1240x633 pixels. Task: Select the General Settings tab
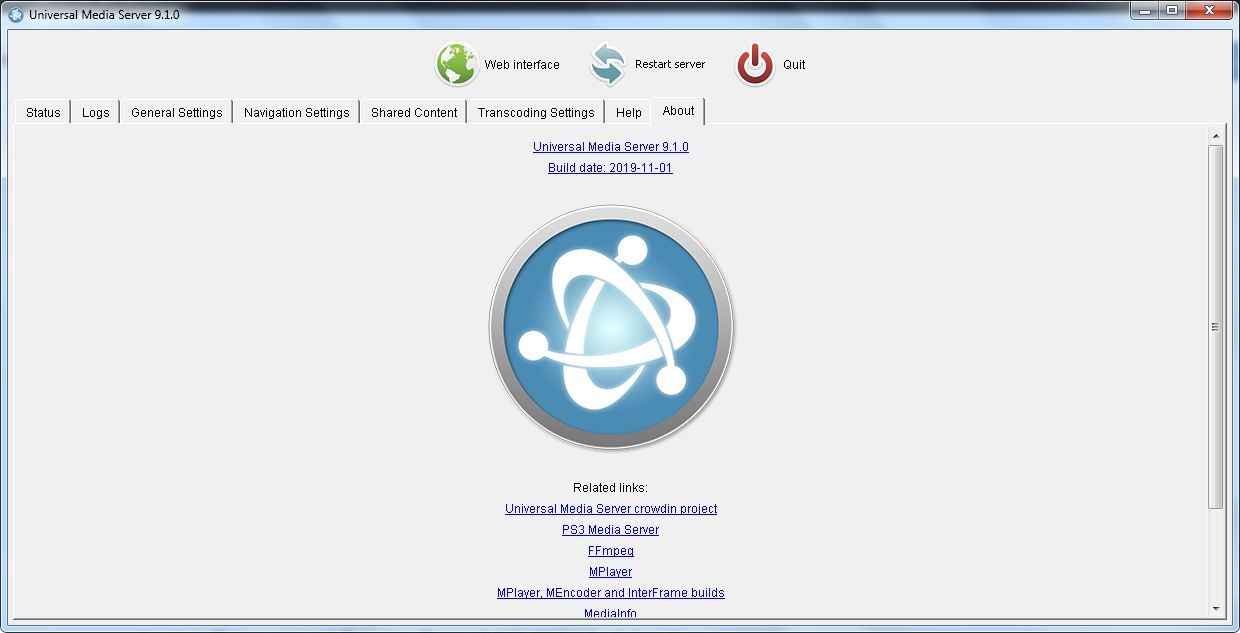click(176, 112)
